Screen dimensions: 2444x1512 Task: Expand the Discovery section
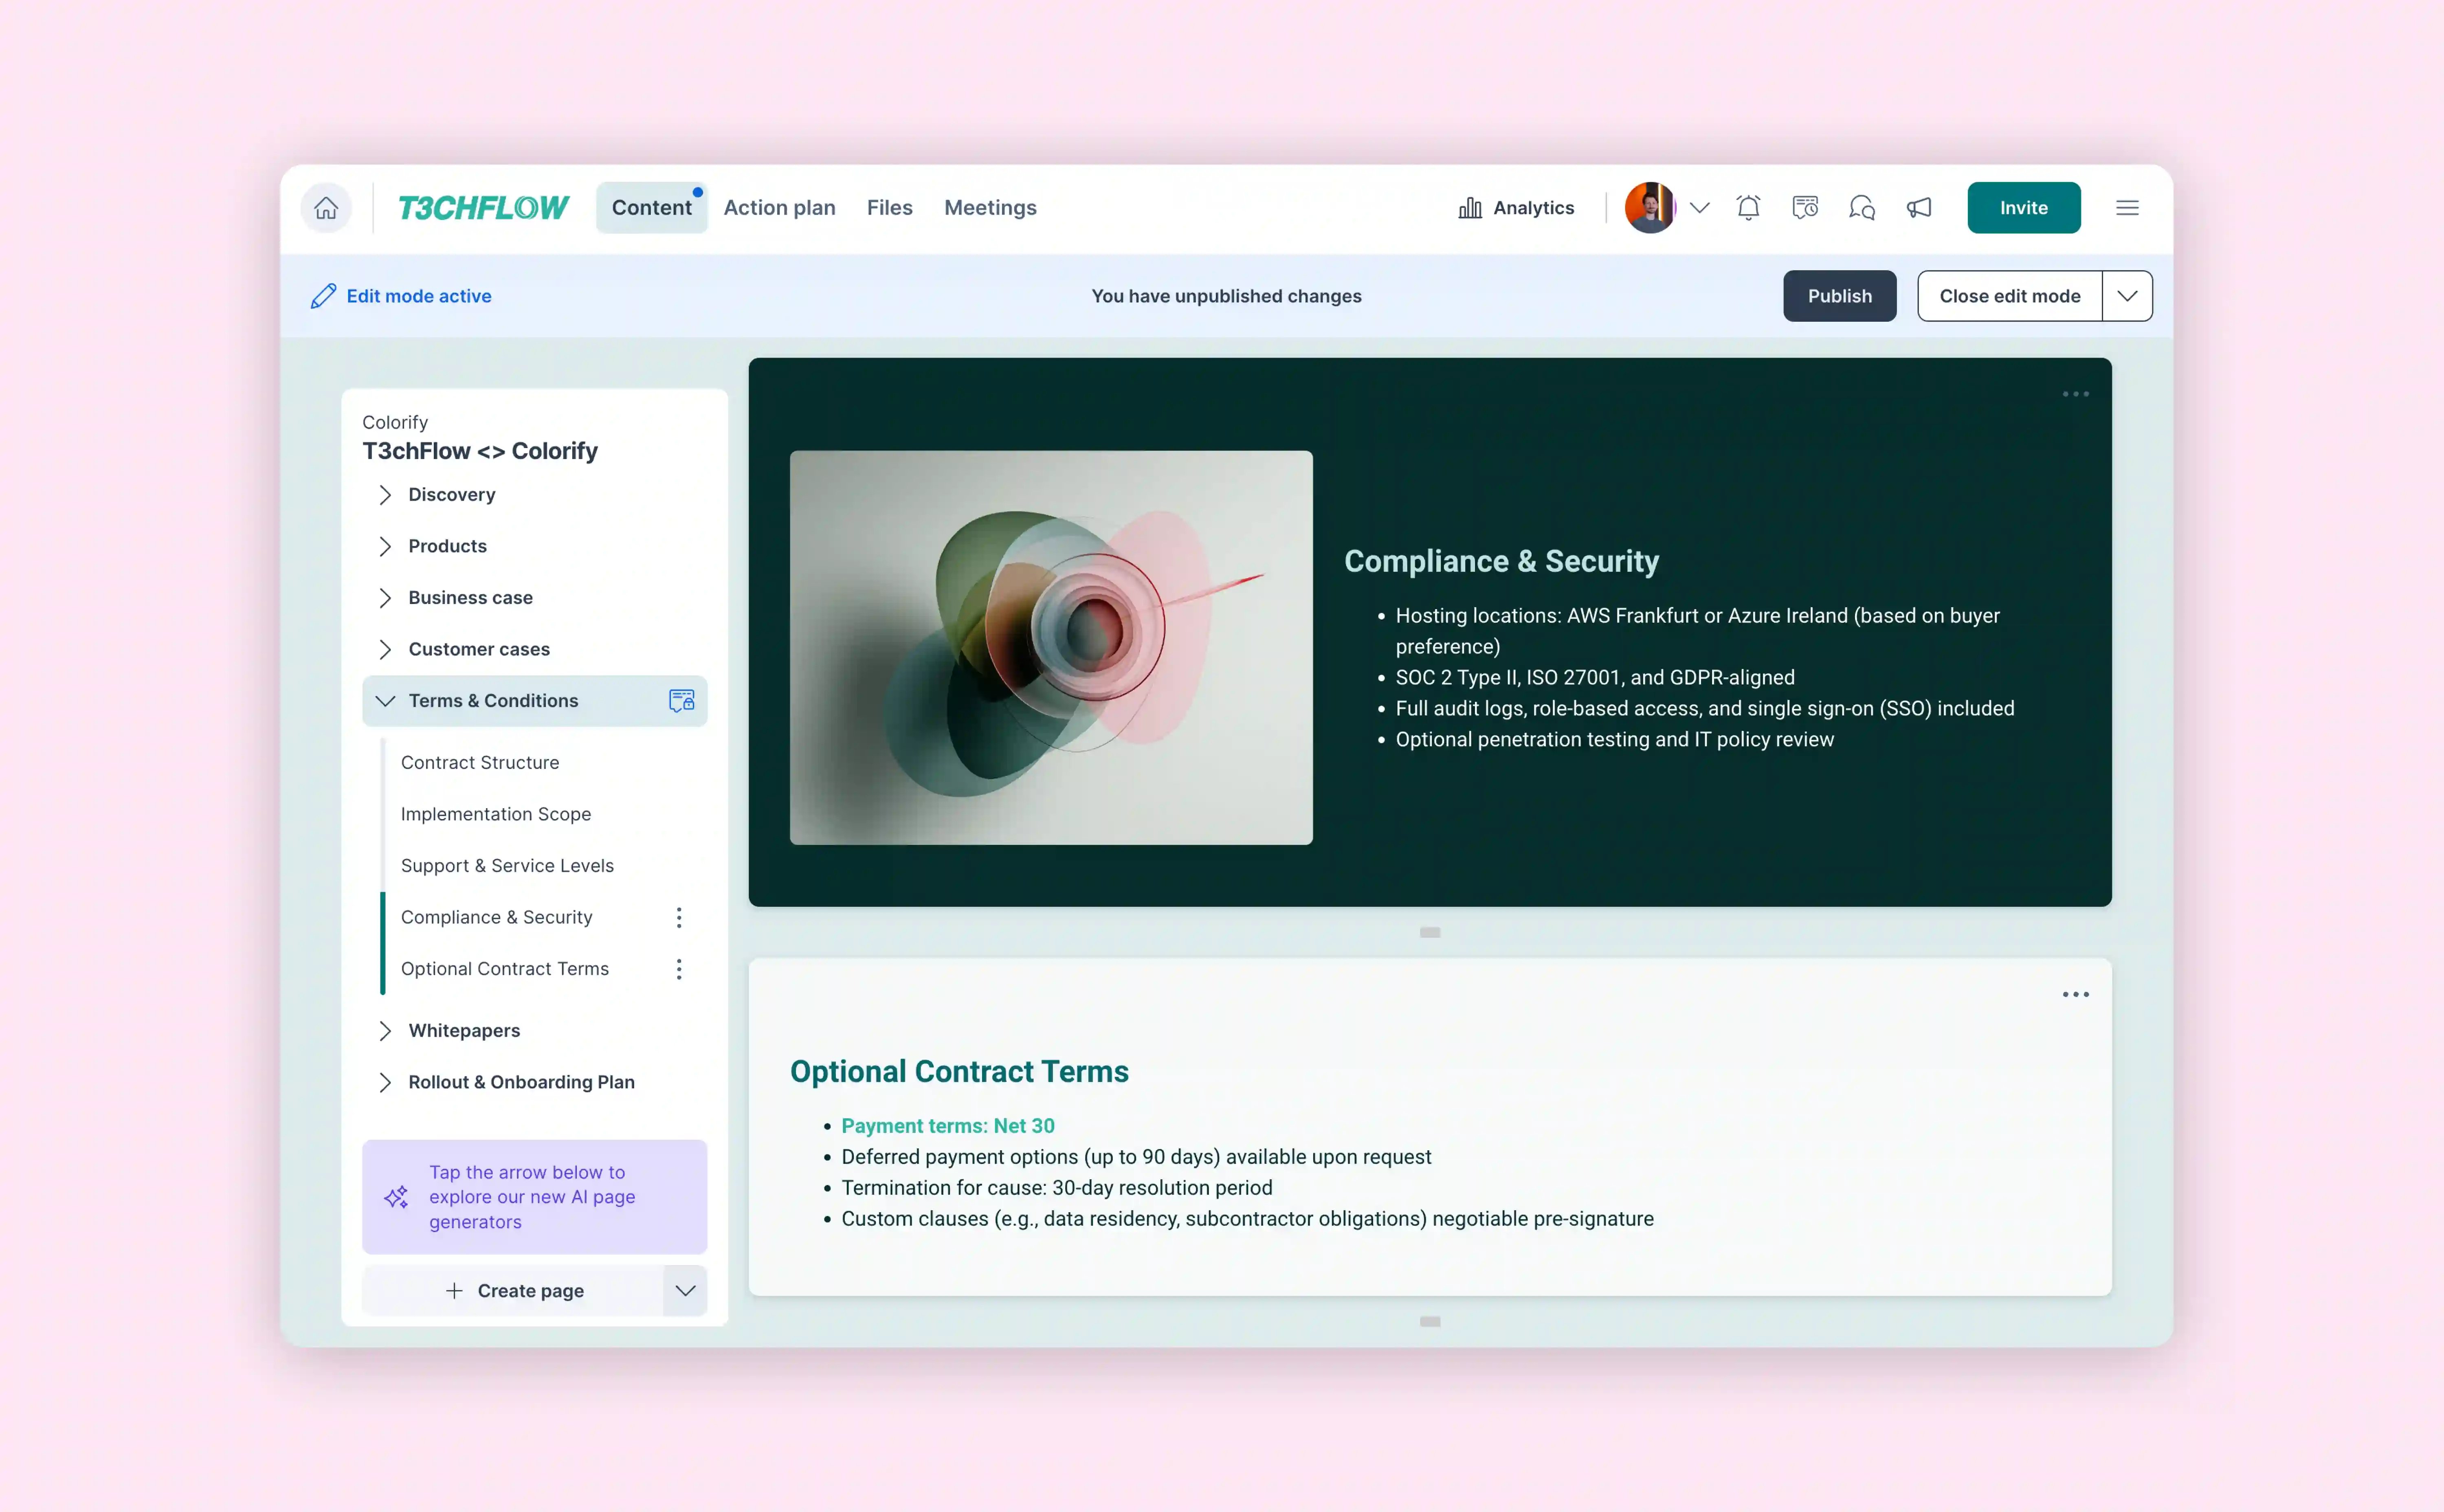pos(385,495)
